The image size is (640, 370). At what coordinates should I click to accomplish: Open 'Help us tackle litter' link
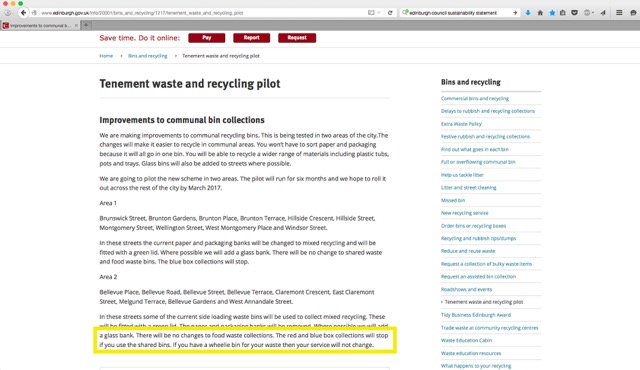pos(462,175)
